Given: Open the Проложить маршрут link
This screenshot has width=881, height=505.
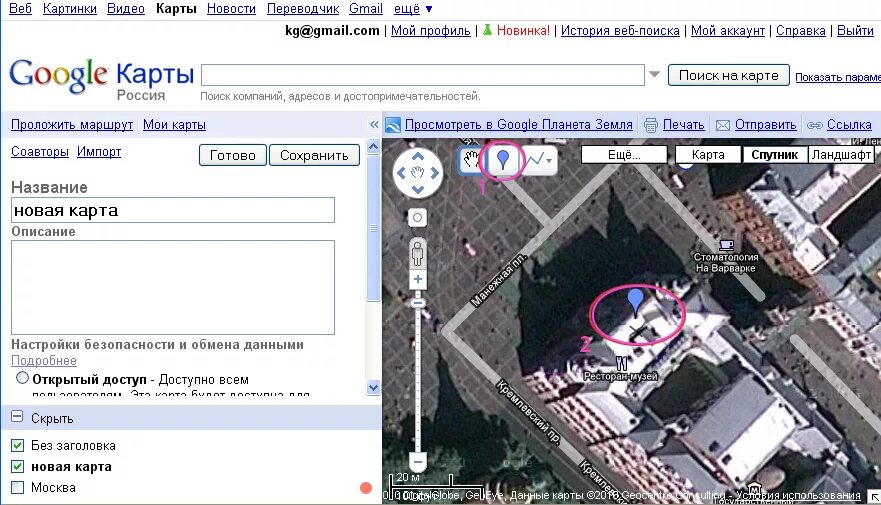Looking at the screenshot, I should pyautogui.click(x=72, y=125).
